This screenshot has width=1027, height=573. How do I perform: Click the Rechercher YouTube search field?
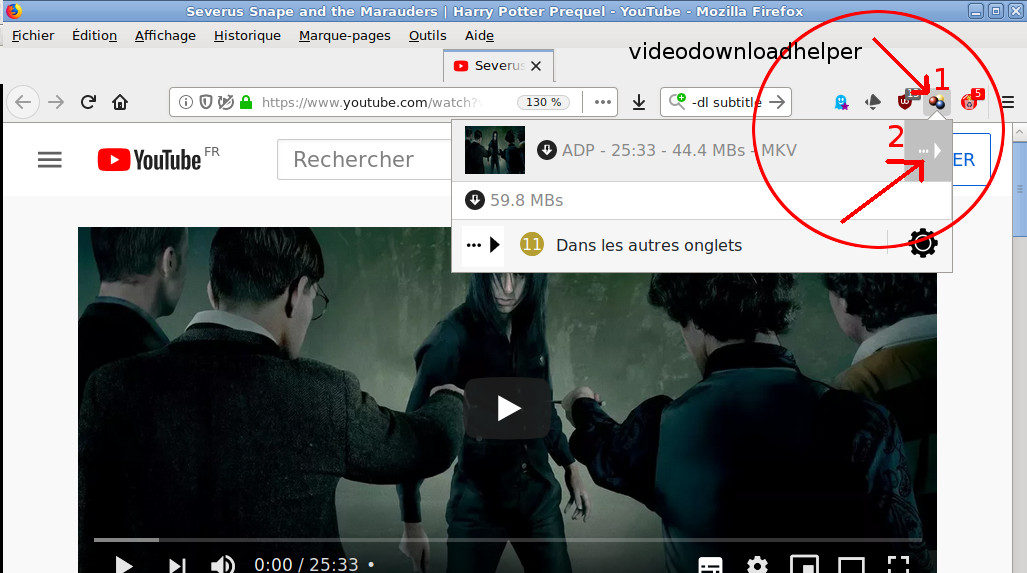click(x=364, y=159)
